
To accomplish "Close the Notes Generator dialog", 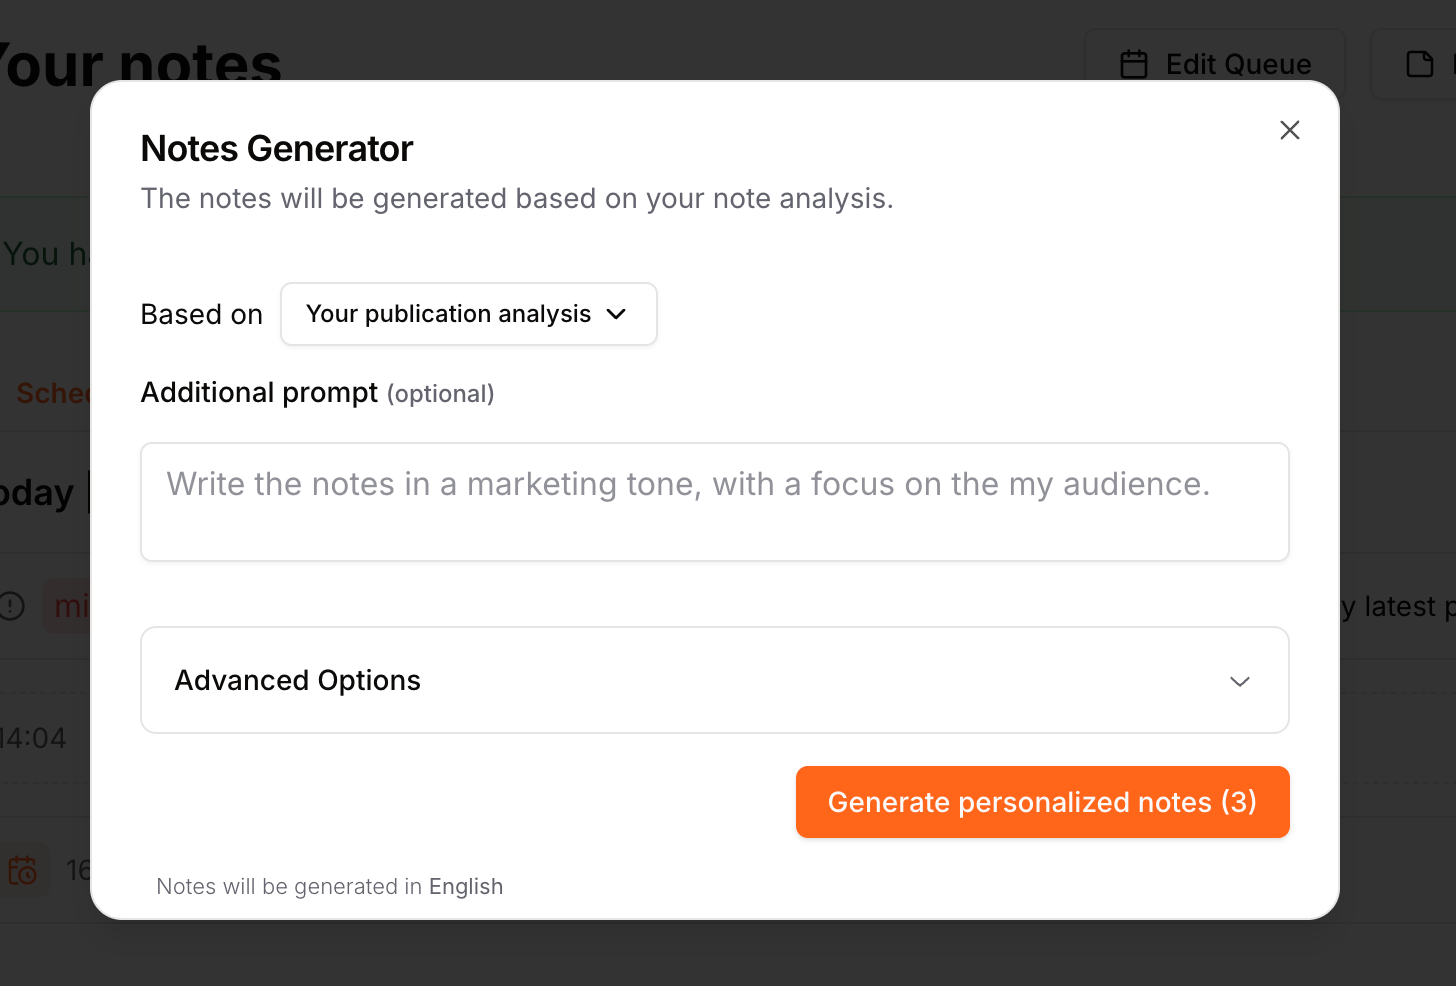I will coord(1289,130).
